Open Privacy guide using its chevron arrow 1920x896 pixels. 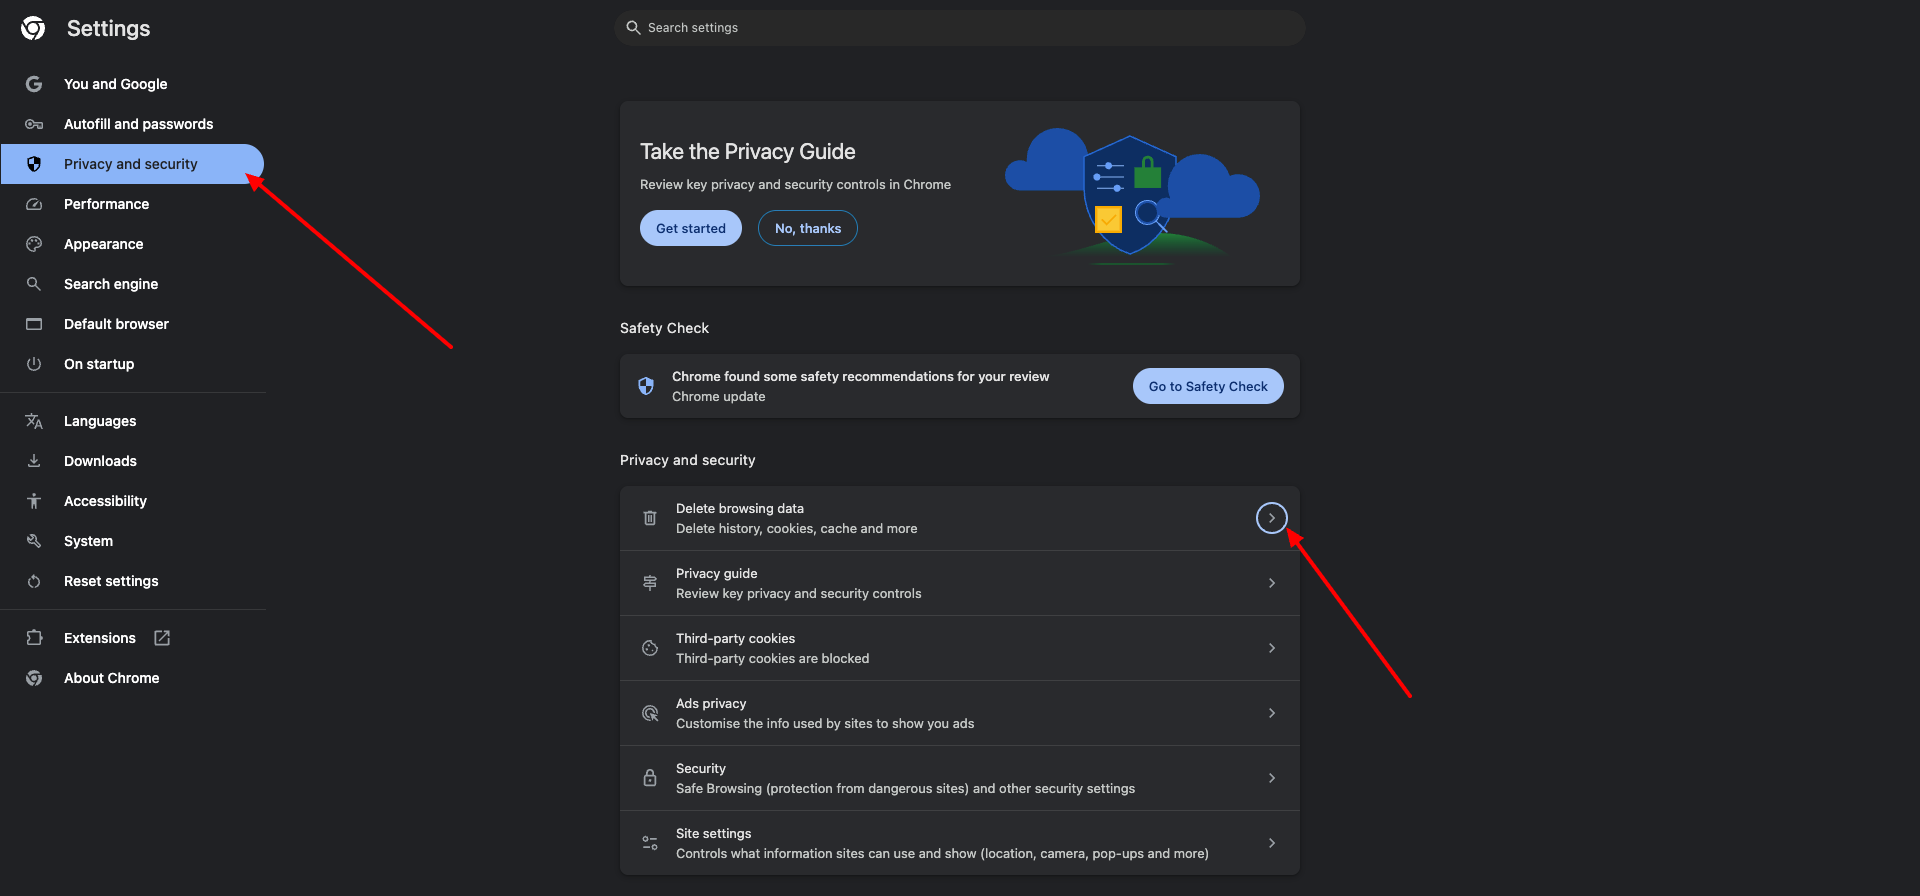1272,583
